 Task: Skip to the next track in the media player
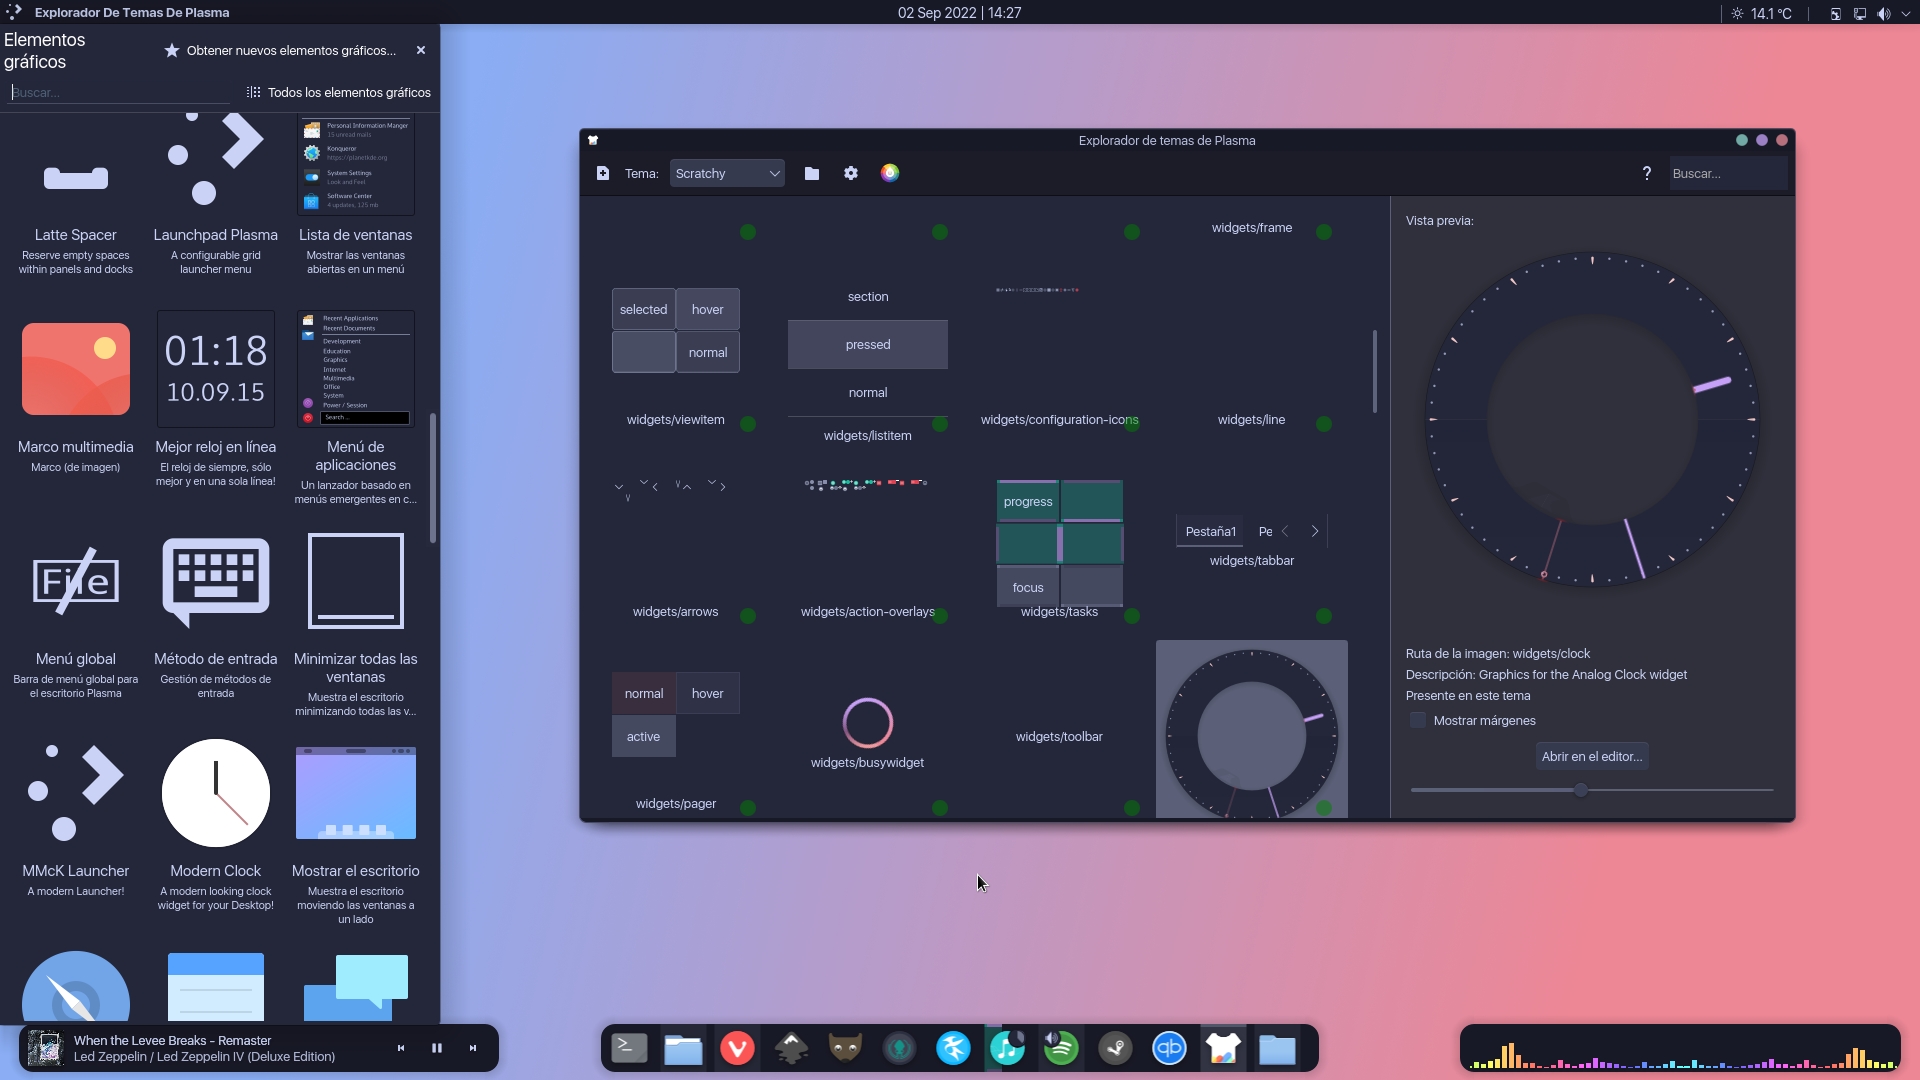[473, 1047]
